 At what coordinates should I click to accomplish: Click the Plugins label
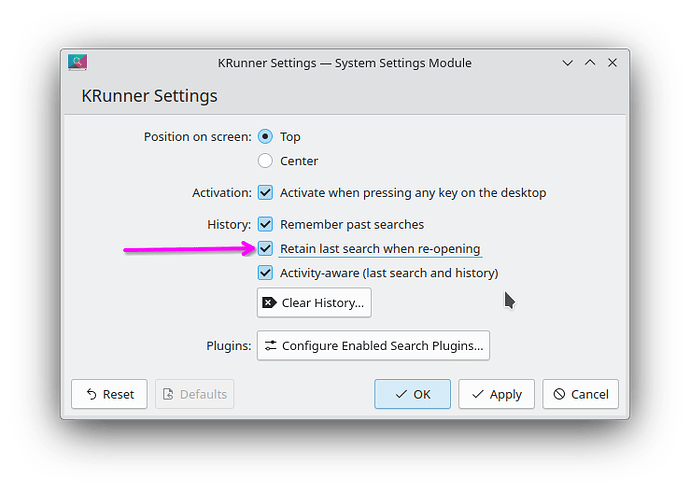[229, 346]
